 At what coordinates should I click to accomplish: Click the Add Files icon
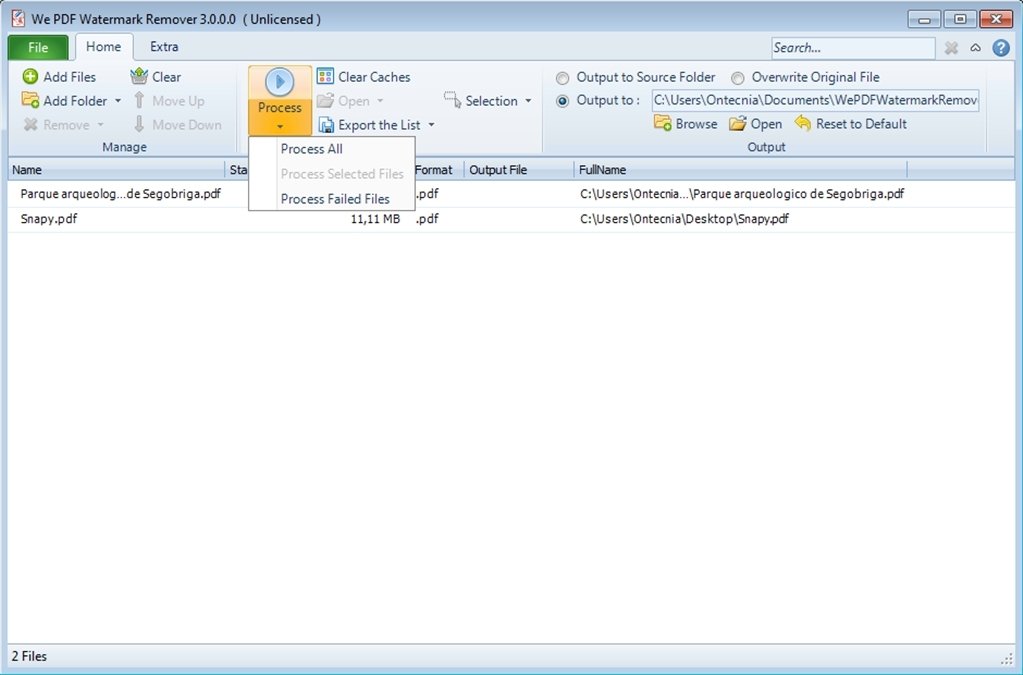[x=30, y=76]
